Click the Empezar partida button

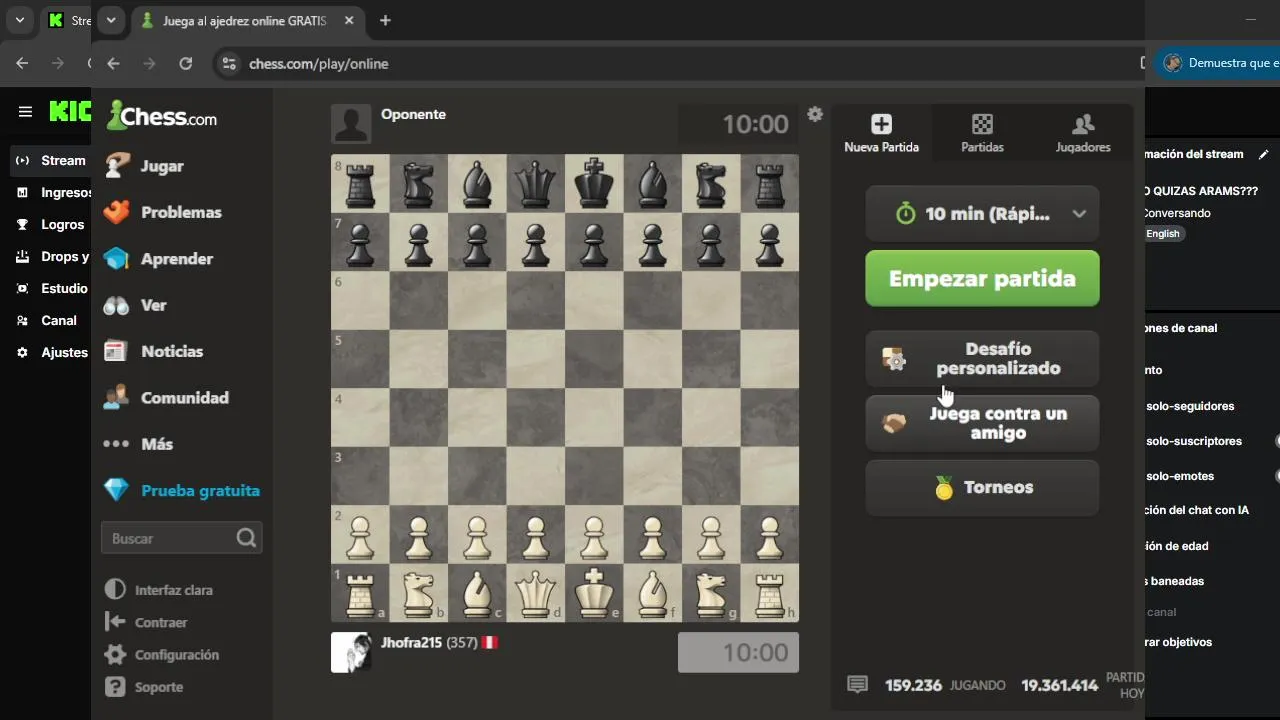(982, 278)
